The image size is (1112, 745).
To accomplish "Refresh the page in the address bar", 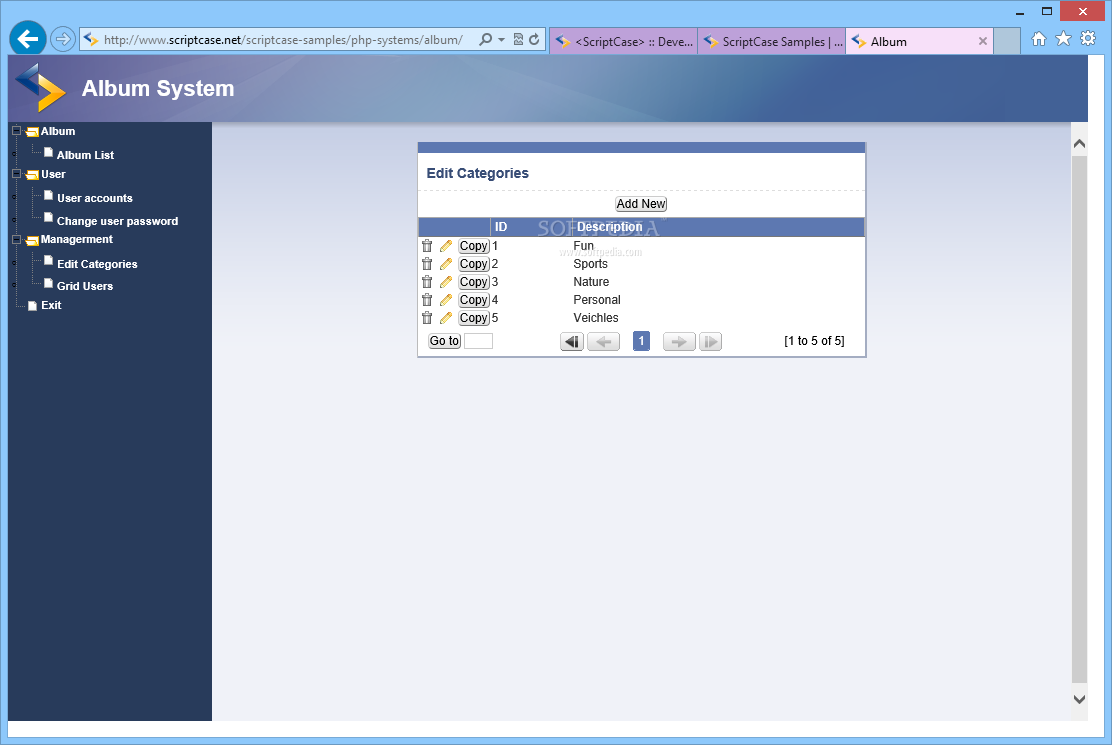I will [x=534, y=40].
